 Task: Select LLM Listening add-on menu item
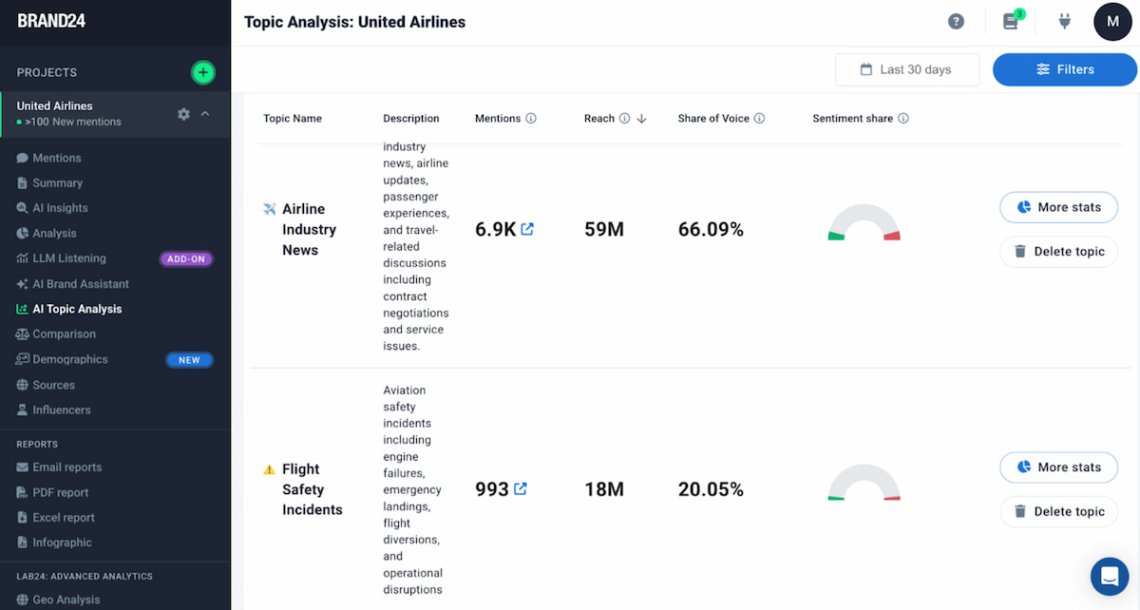coord(69,259)
